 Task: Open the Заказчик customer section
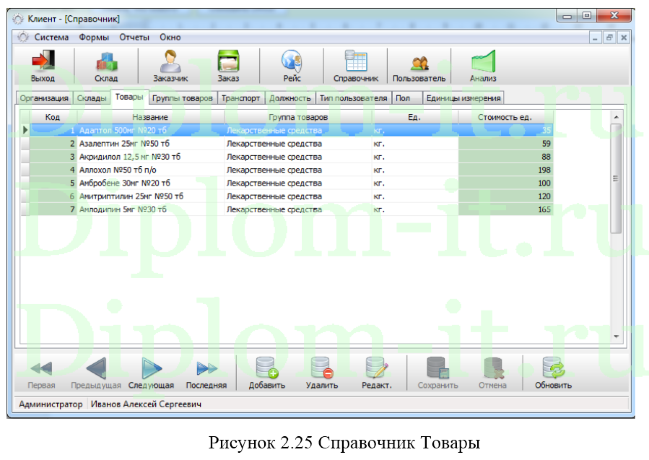click(x=169, y=65)
